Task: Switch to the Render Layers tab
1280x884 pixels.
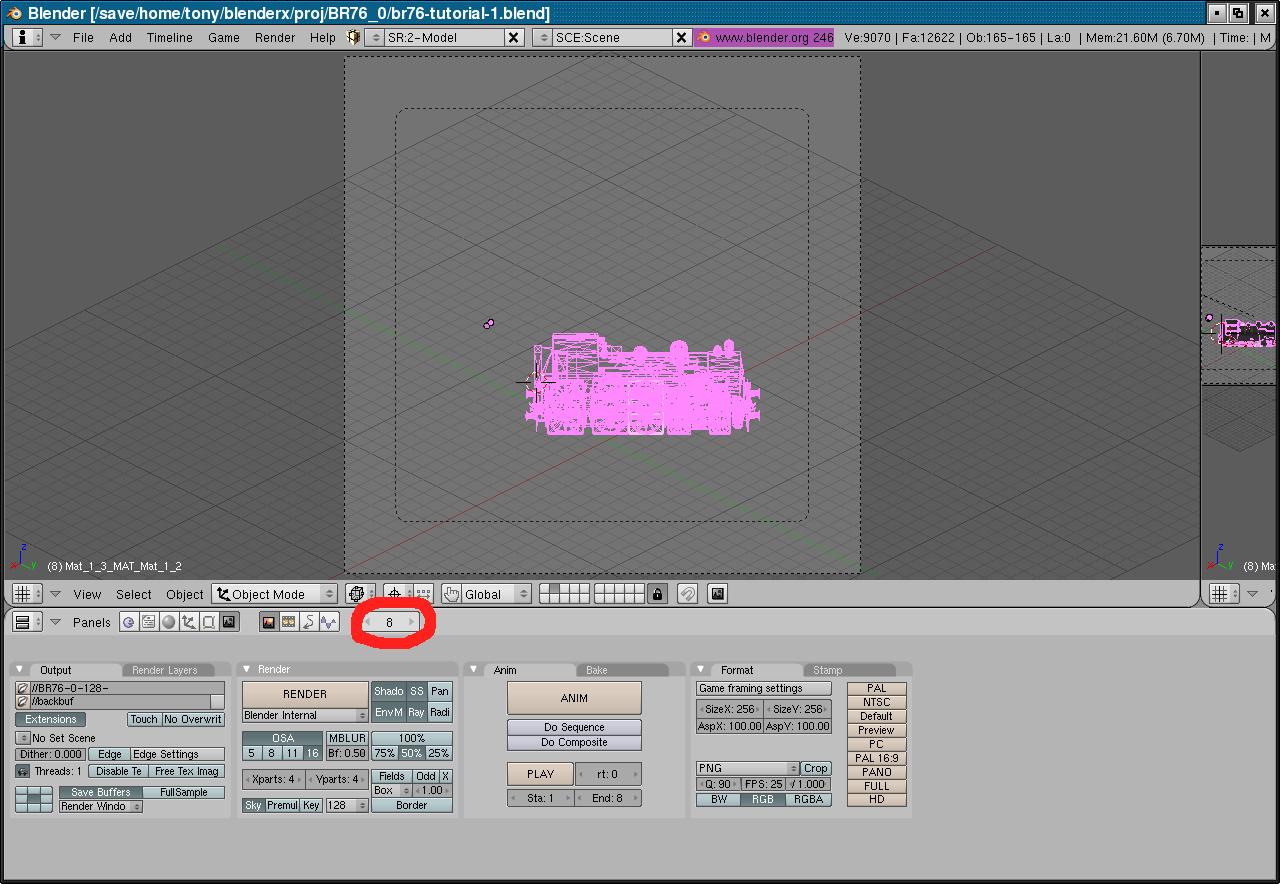Action: coord(165,670)
